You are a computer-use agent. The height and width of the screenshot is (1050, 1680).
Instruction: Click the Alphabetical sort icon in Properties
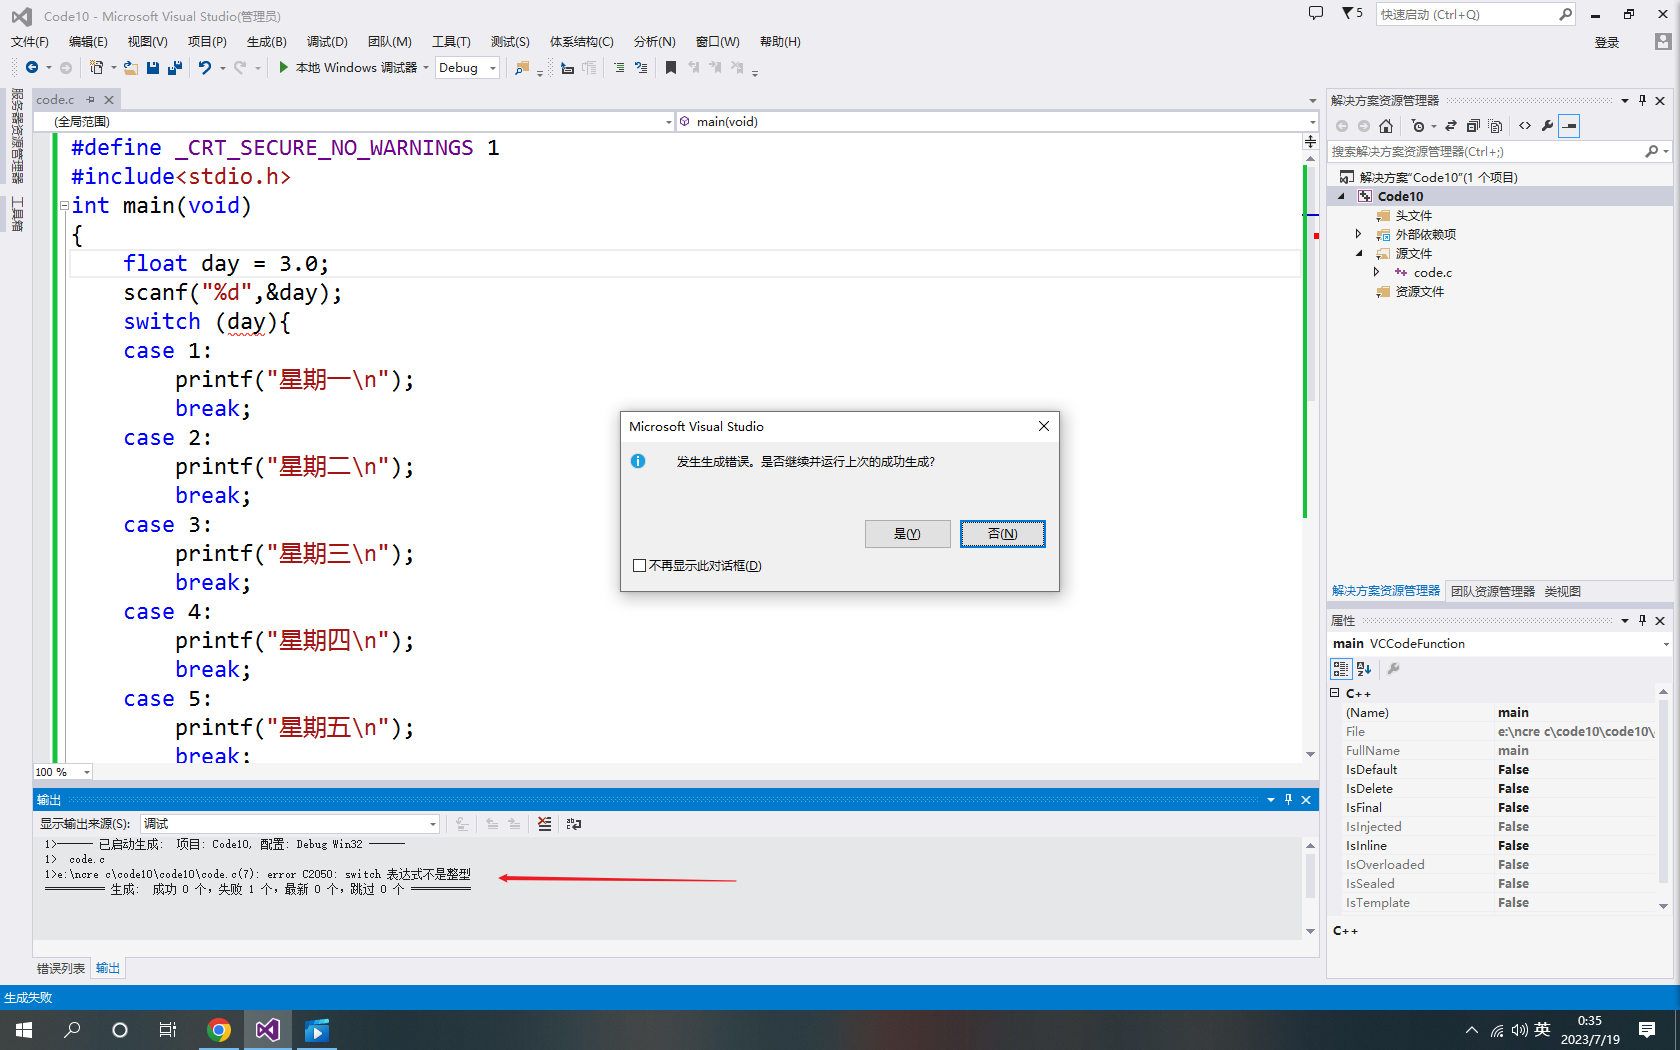click(x=1364, y=669)
